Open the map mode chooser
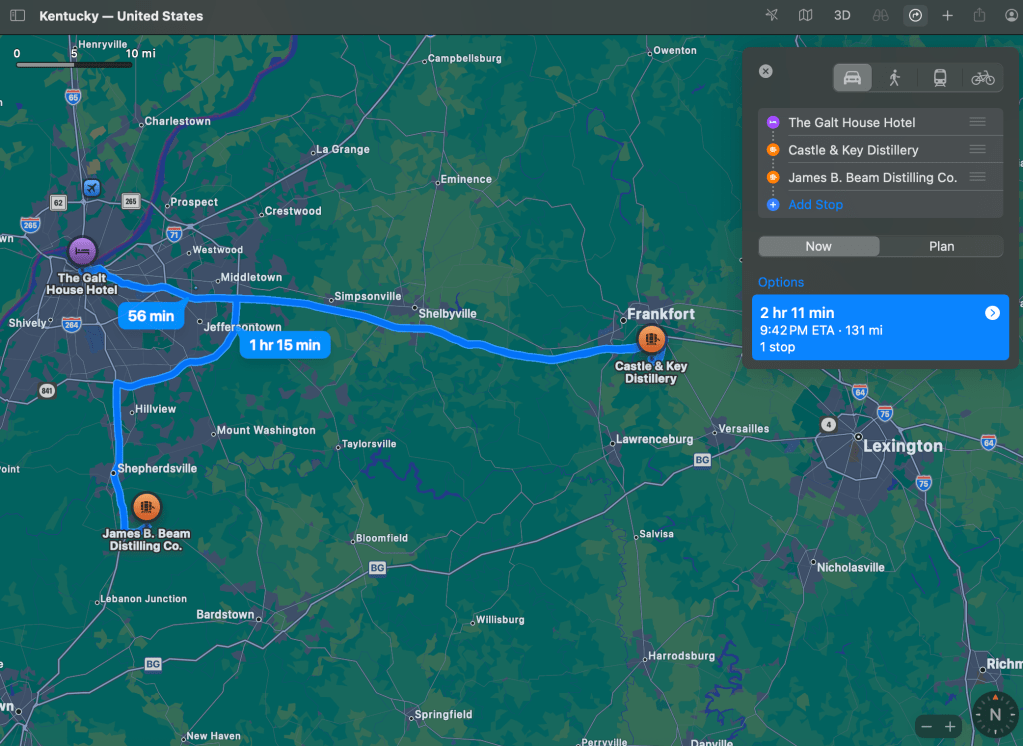1023x746 pixels. [x=805, y=16]
